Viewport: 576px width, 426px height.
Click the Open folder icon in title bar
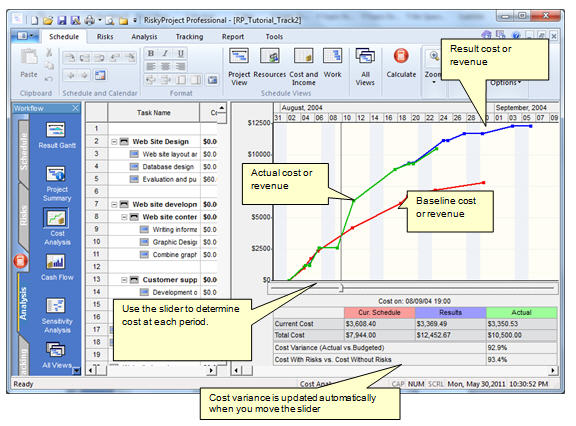click(x=48, y=20)
